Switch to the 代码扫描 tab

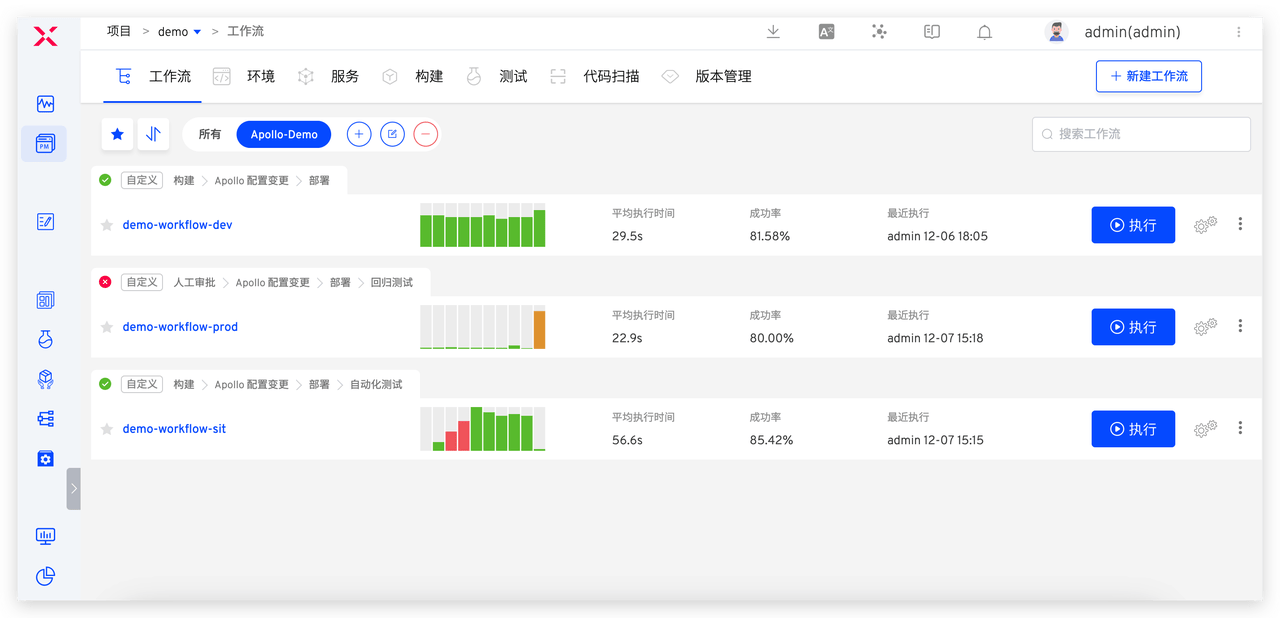611,76
